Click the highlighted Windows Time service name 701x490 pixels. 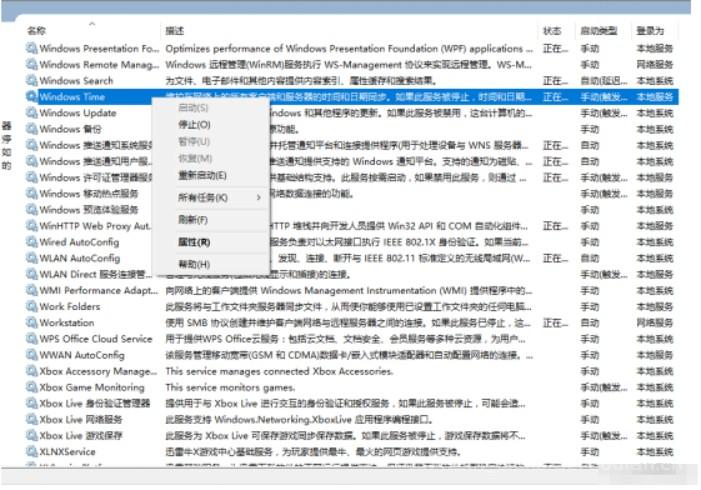pos(72,97)
